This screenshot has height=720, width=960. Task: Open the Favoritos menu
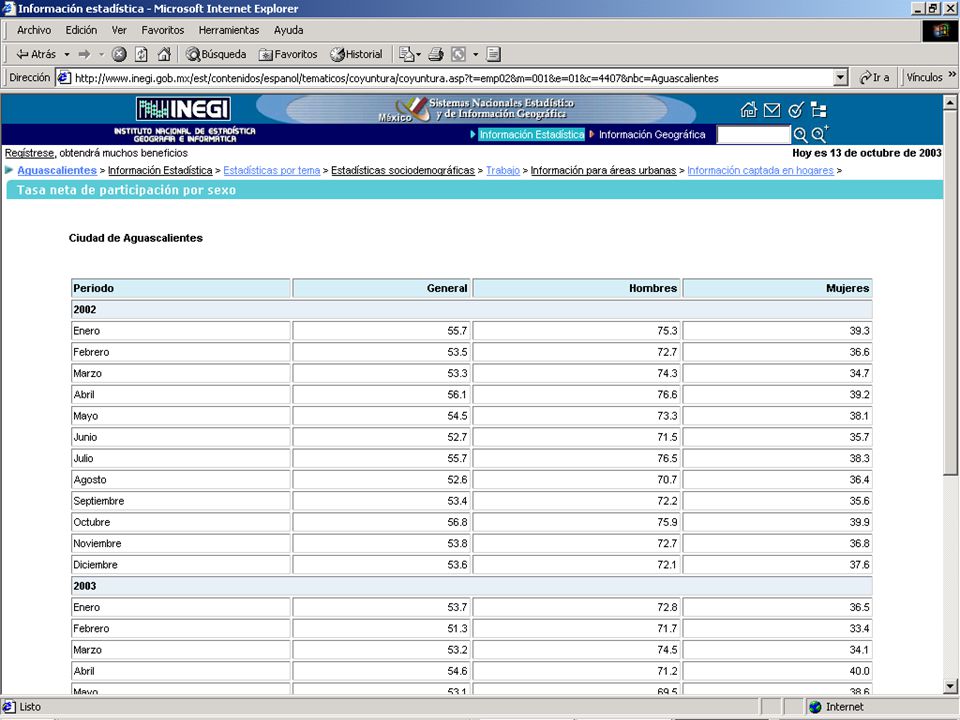(x=162, y=30)
